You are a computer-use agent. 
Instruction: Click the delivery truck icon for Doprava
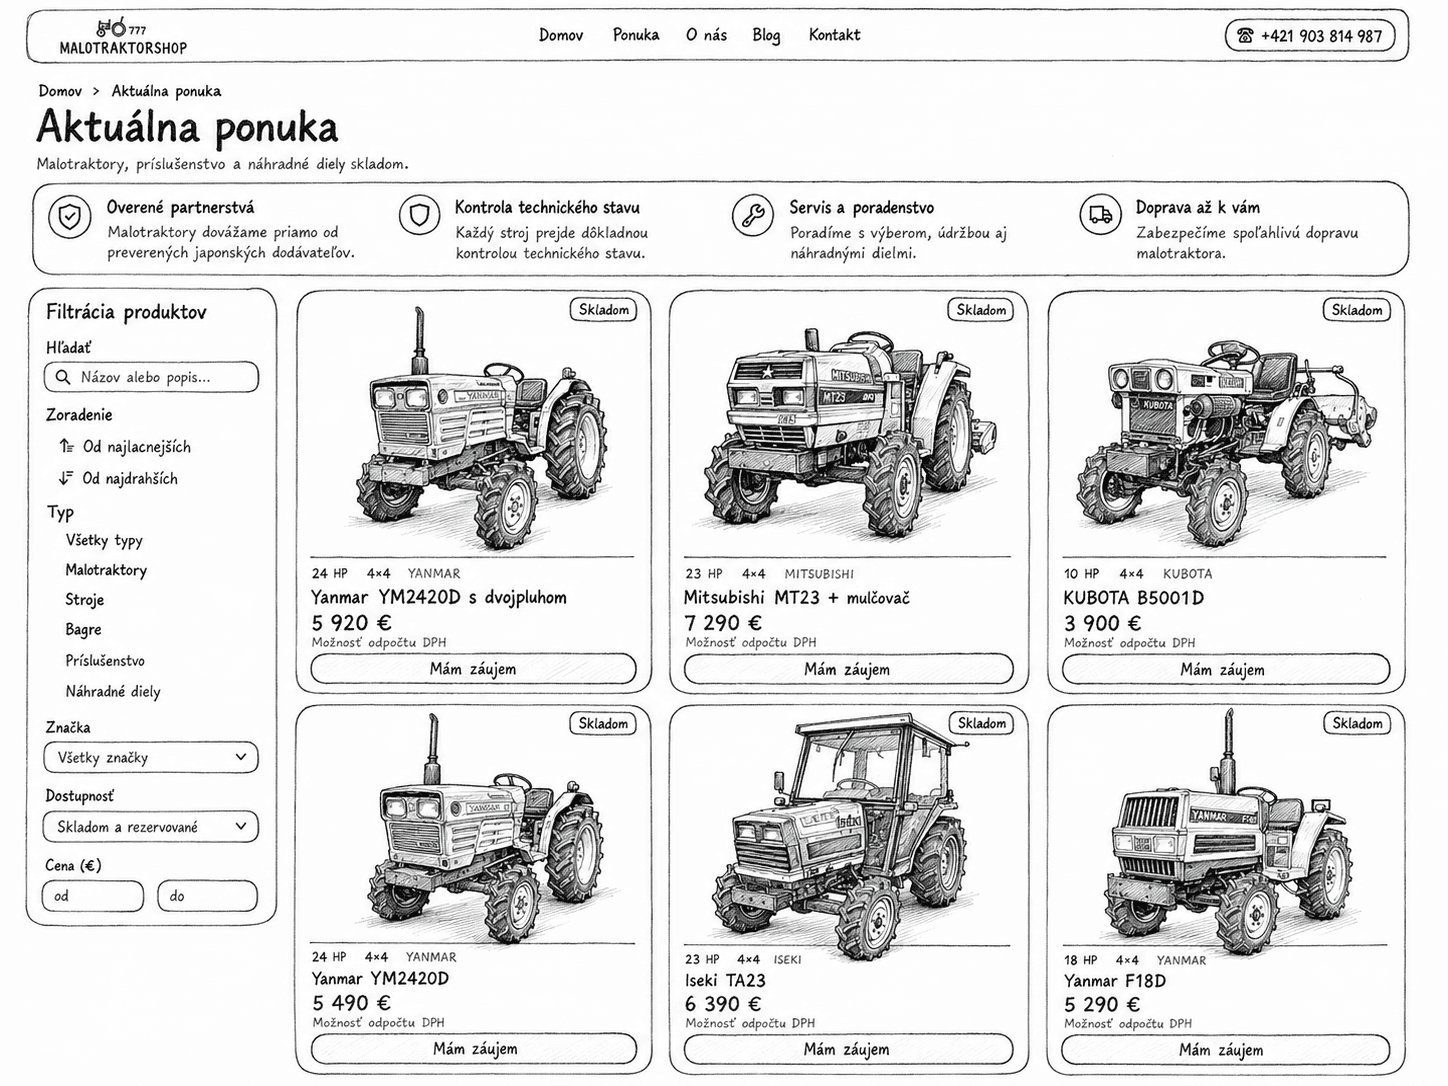(x=1100, y=214)
